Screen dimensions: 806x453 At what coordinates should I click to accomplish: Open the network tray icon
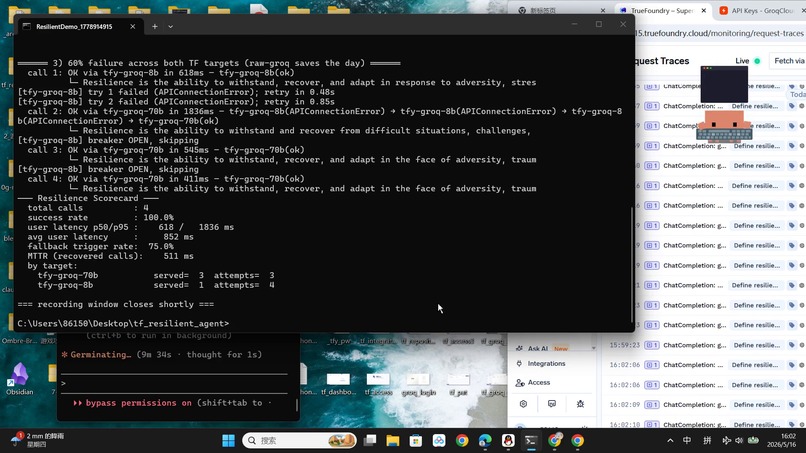[726, 441]
